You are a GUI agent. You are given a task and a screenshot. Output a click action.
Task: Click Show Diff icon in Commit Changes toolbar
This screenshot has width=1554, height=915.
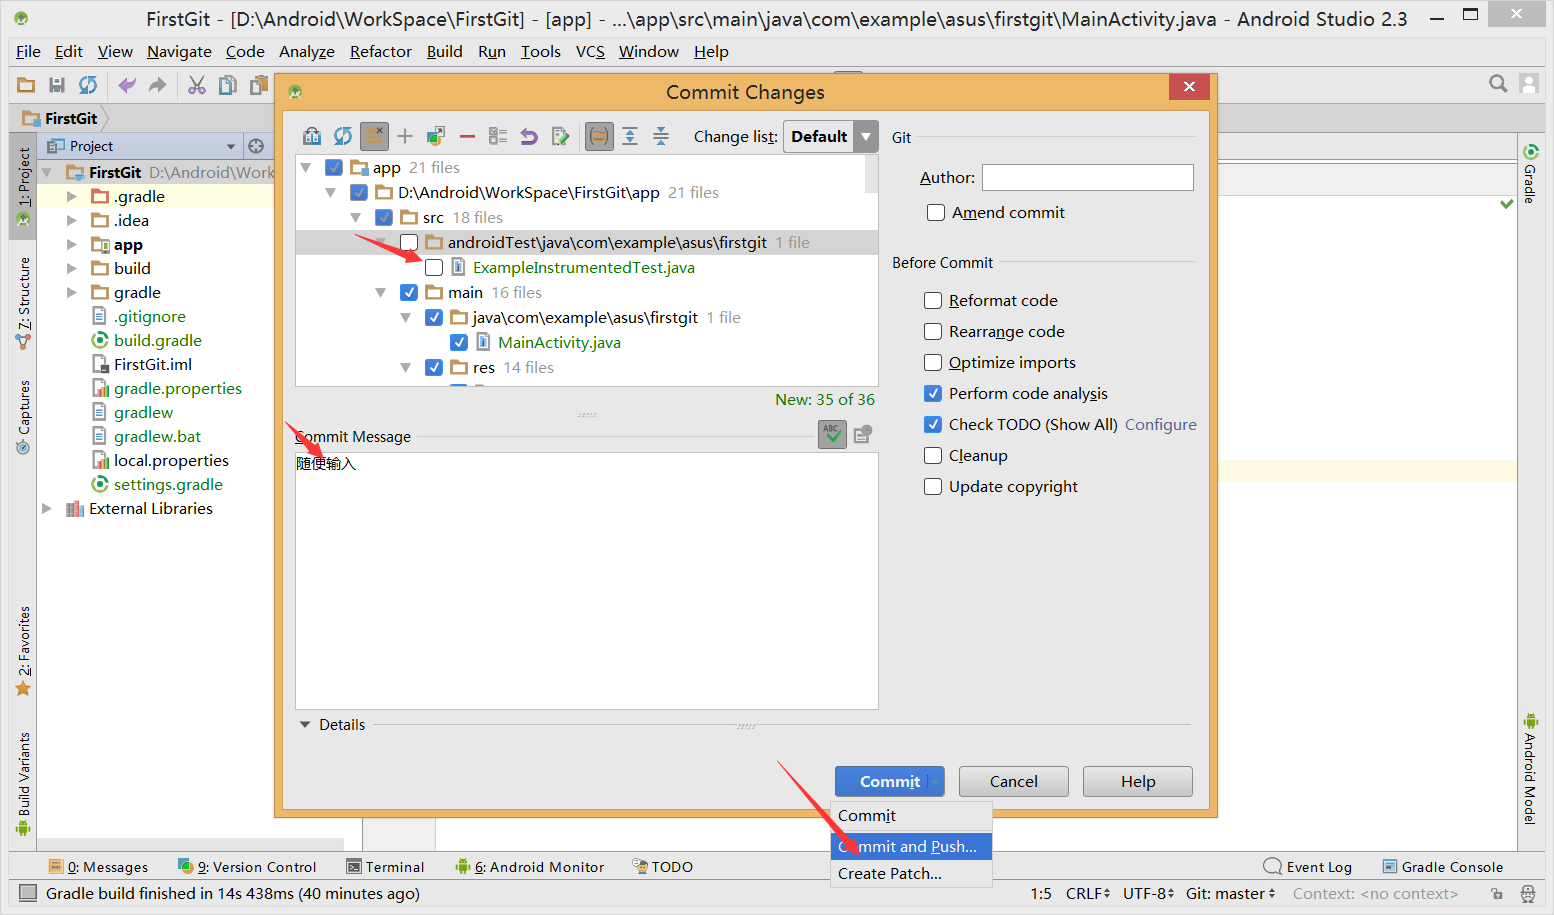click(x=312, y=136)
